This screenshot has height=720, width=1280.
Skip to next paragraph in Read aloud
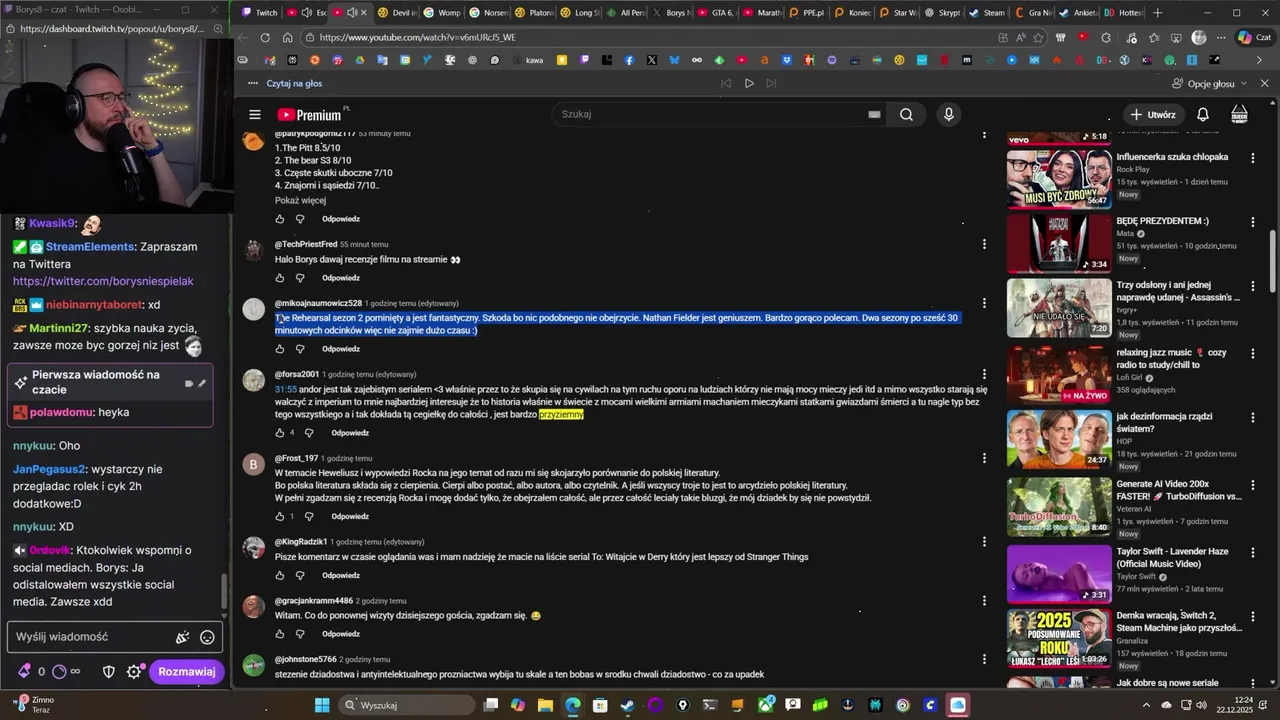coord(771,84)
